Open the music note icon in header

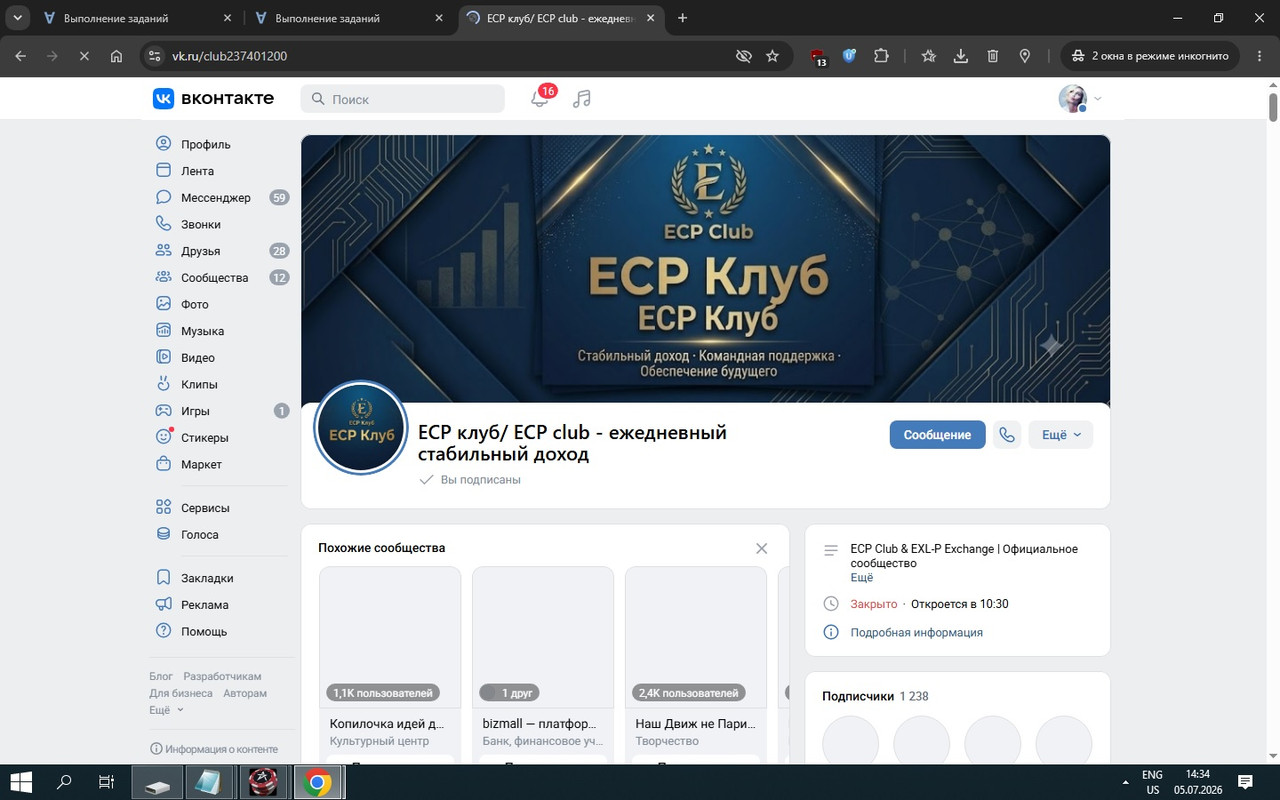(x=582, y=98)
